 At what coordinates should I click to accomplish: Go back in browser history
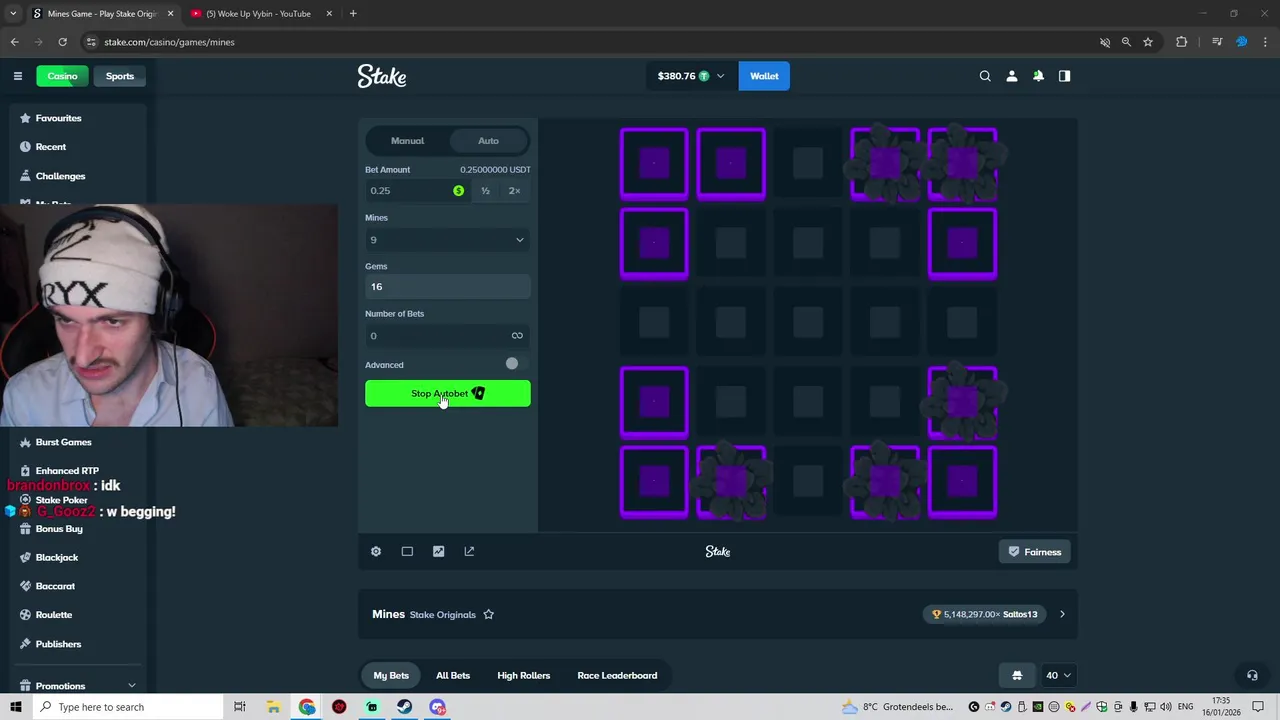(14, 42)
